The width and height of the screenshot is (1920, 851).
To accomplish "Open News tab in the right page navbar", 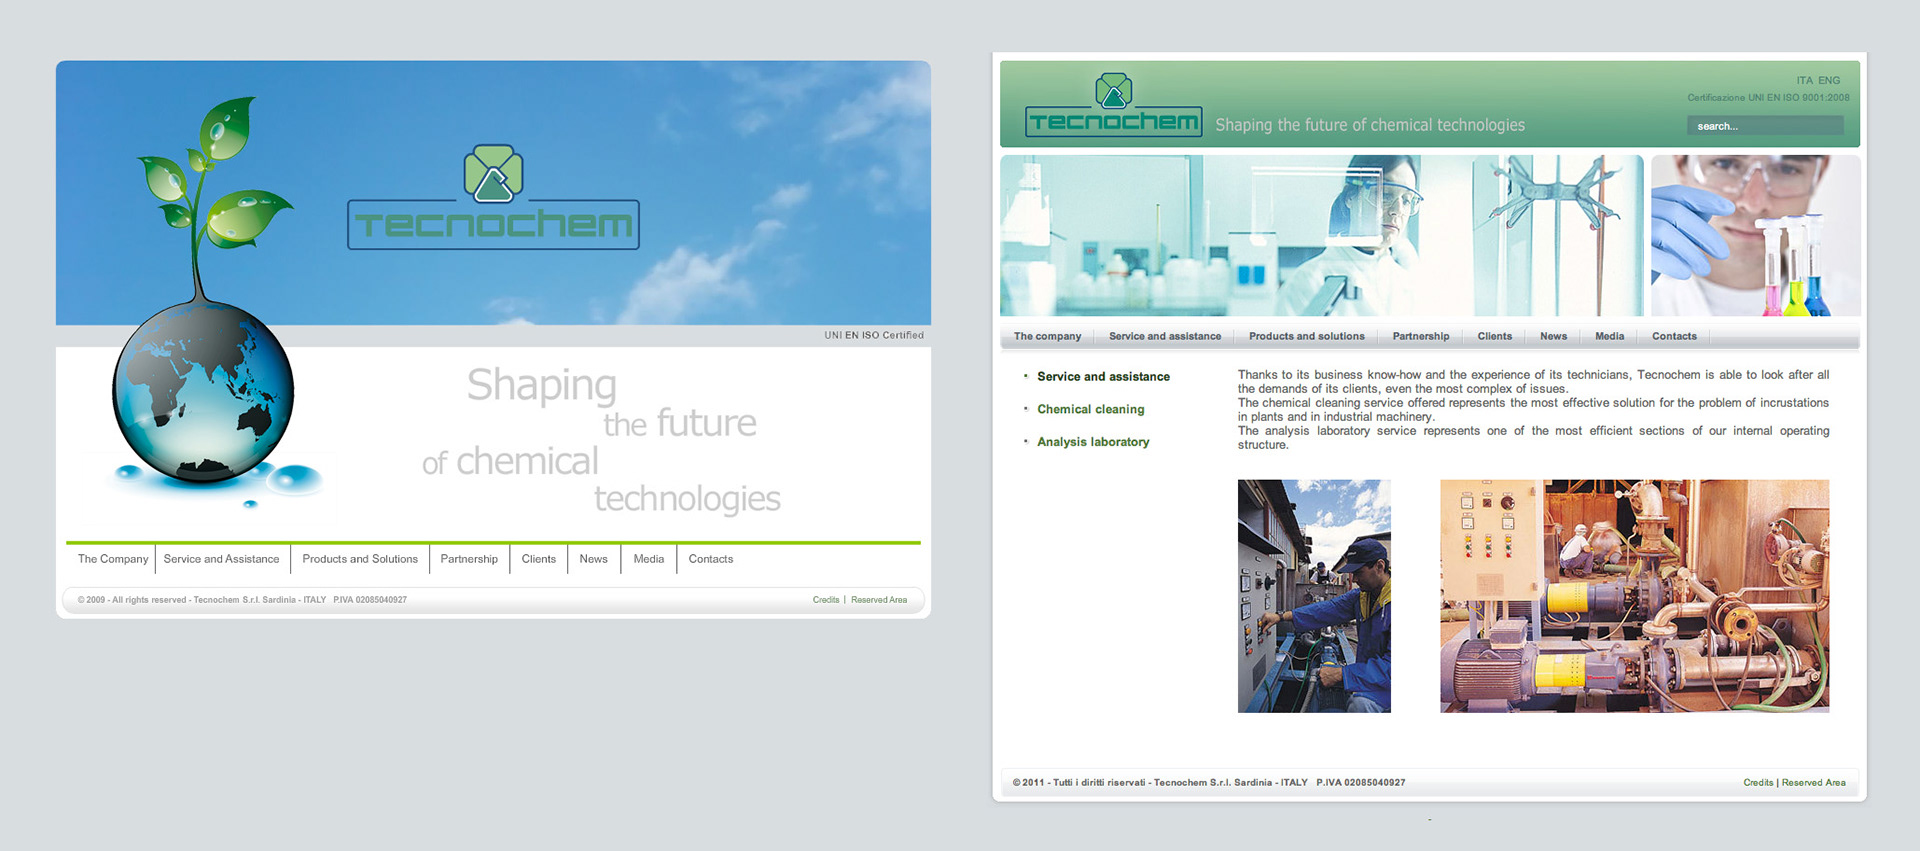I will pyautogui.click(x=1553, y=336).
